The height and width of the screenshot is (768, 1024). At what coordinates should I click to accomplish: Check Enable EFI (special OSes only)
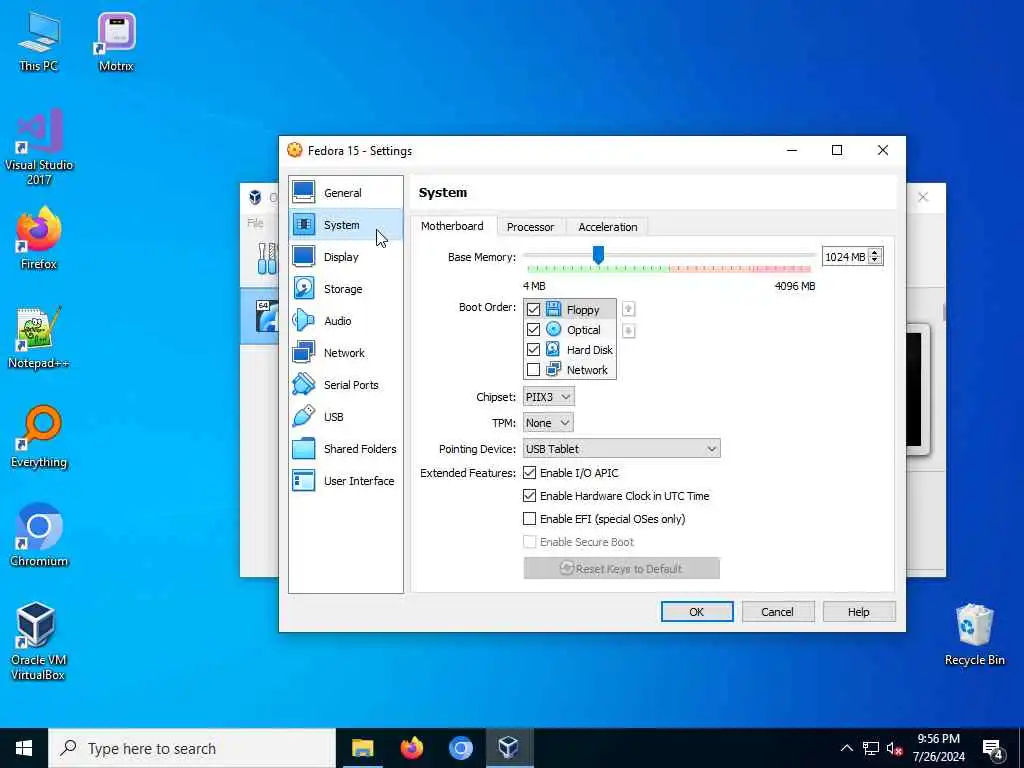(x=530, y=519)
